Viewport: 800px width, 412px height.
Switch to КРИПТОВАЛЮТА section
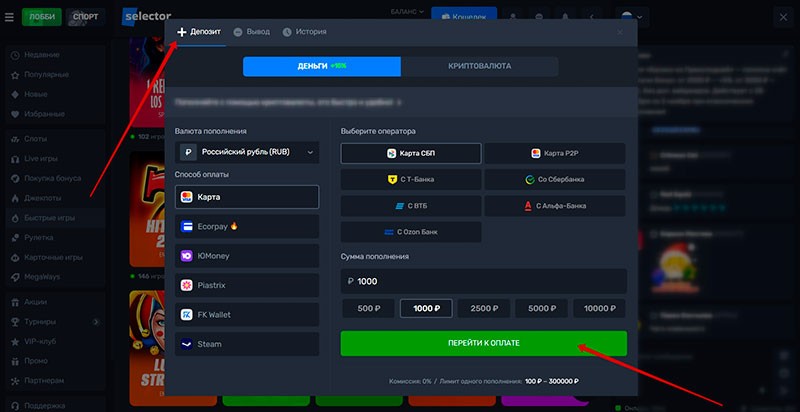(478, 66)
